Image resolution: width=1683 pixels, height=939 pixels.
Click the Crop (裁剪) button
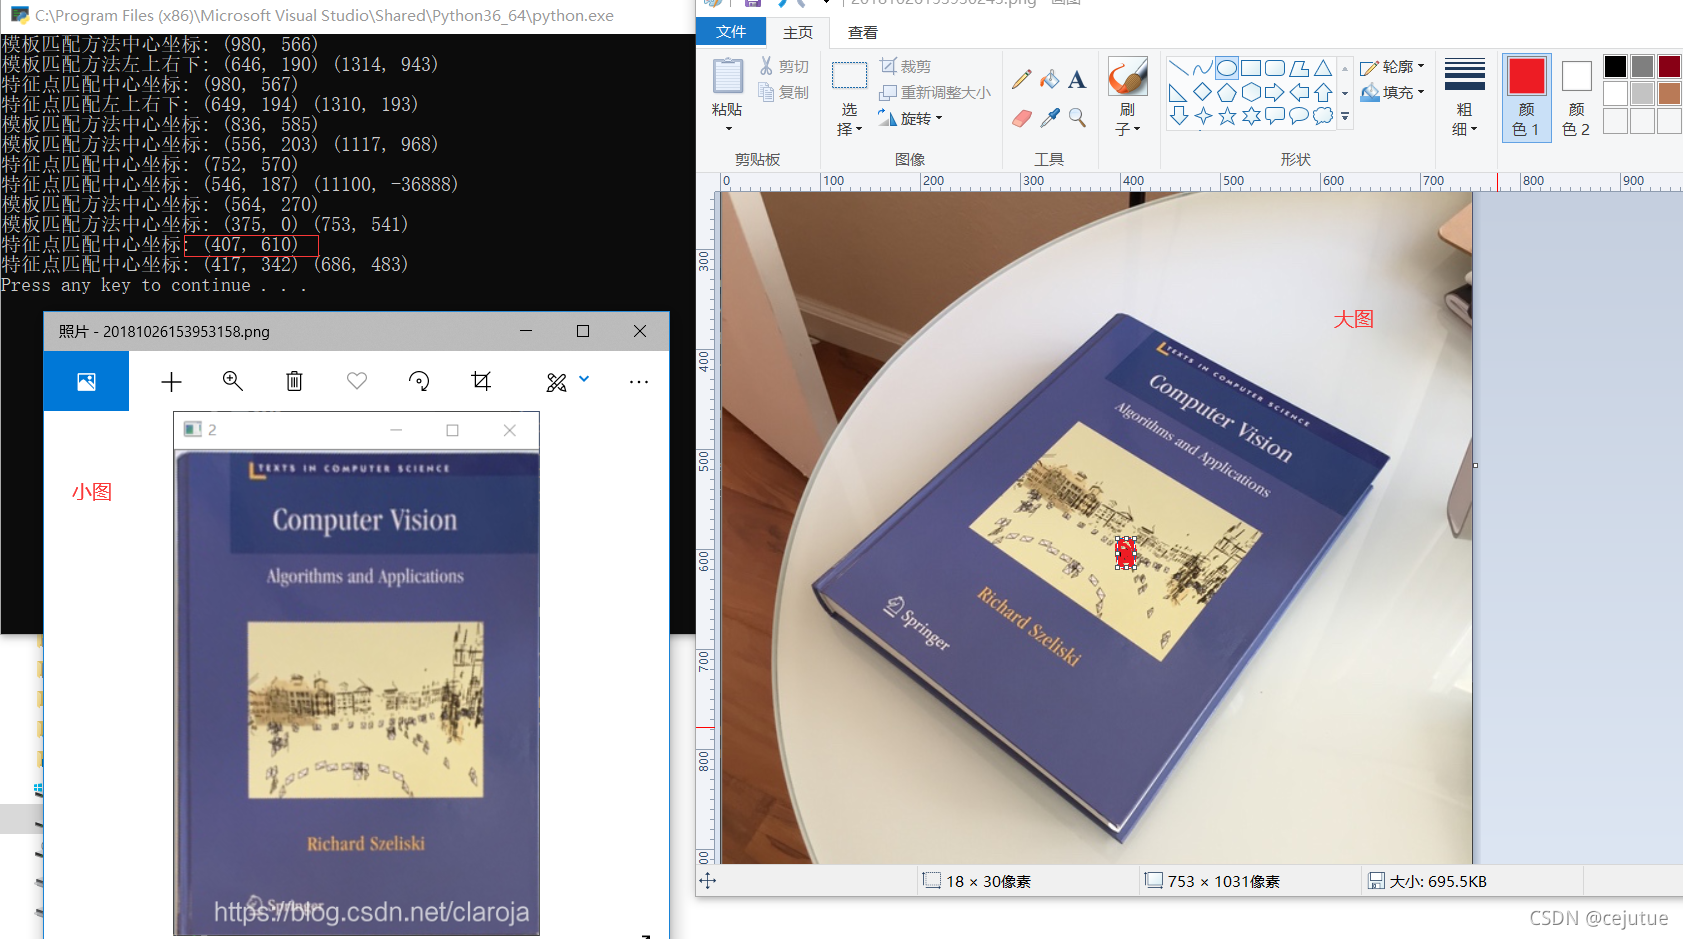(906, 66)
